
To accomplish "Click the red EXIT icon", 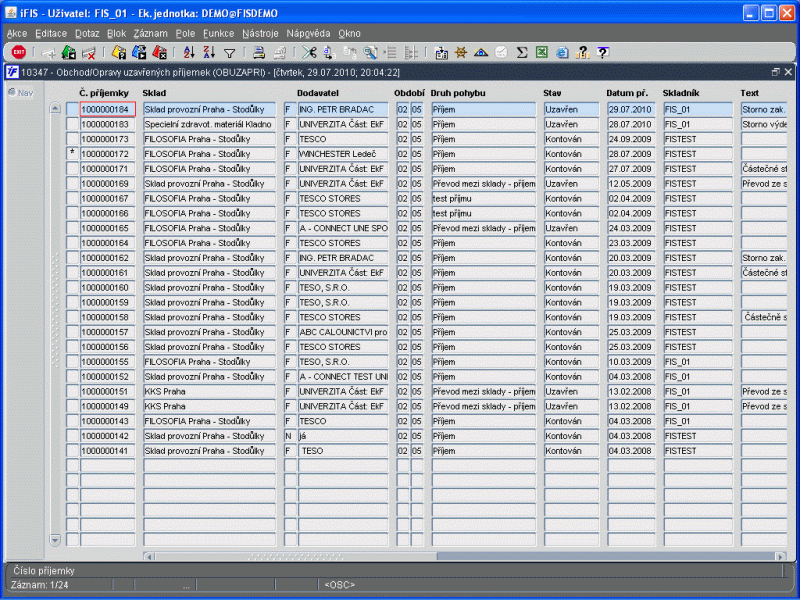I will tap(19, 52).
